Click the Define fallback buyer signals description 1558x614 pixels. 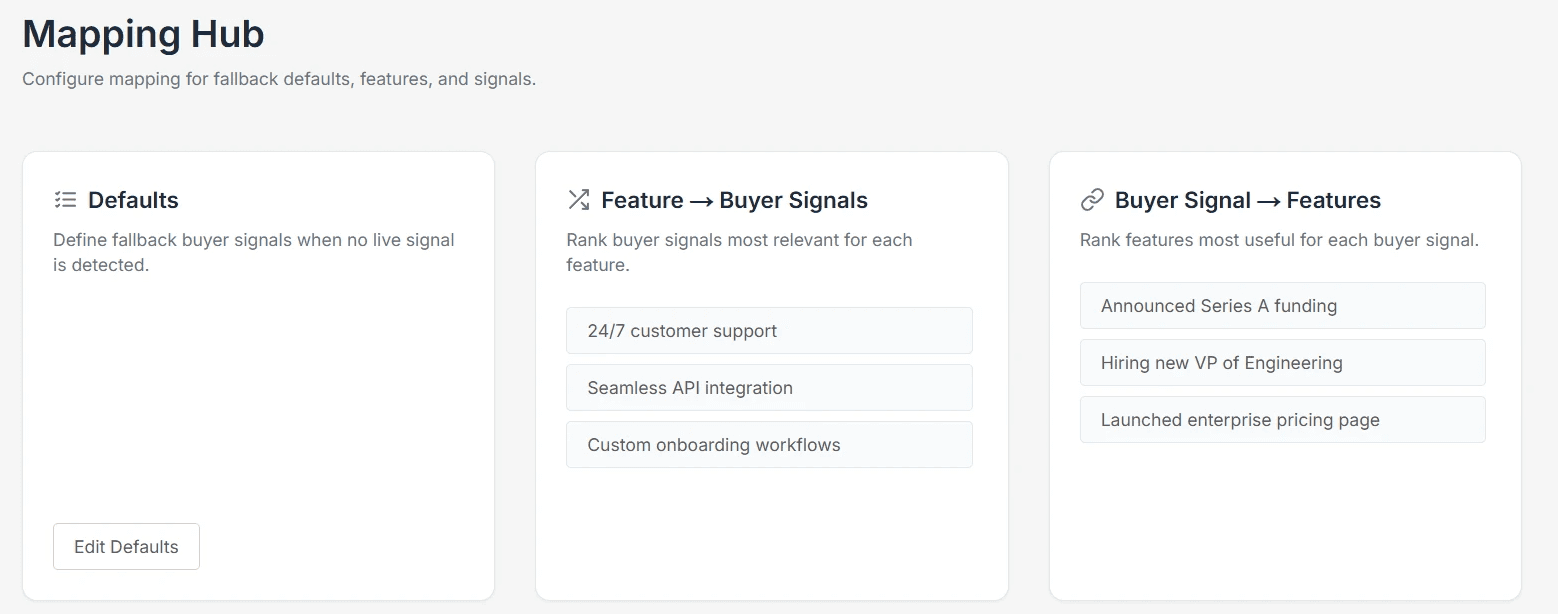tap(253, 252)
